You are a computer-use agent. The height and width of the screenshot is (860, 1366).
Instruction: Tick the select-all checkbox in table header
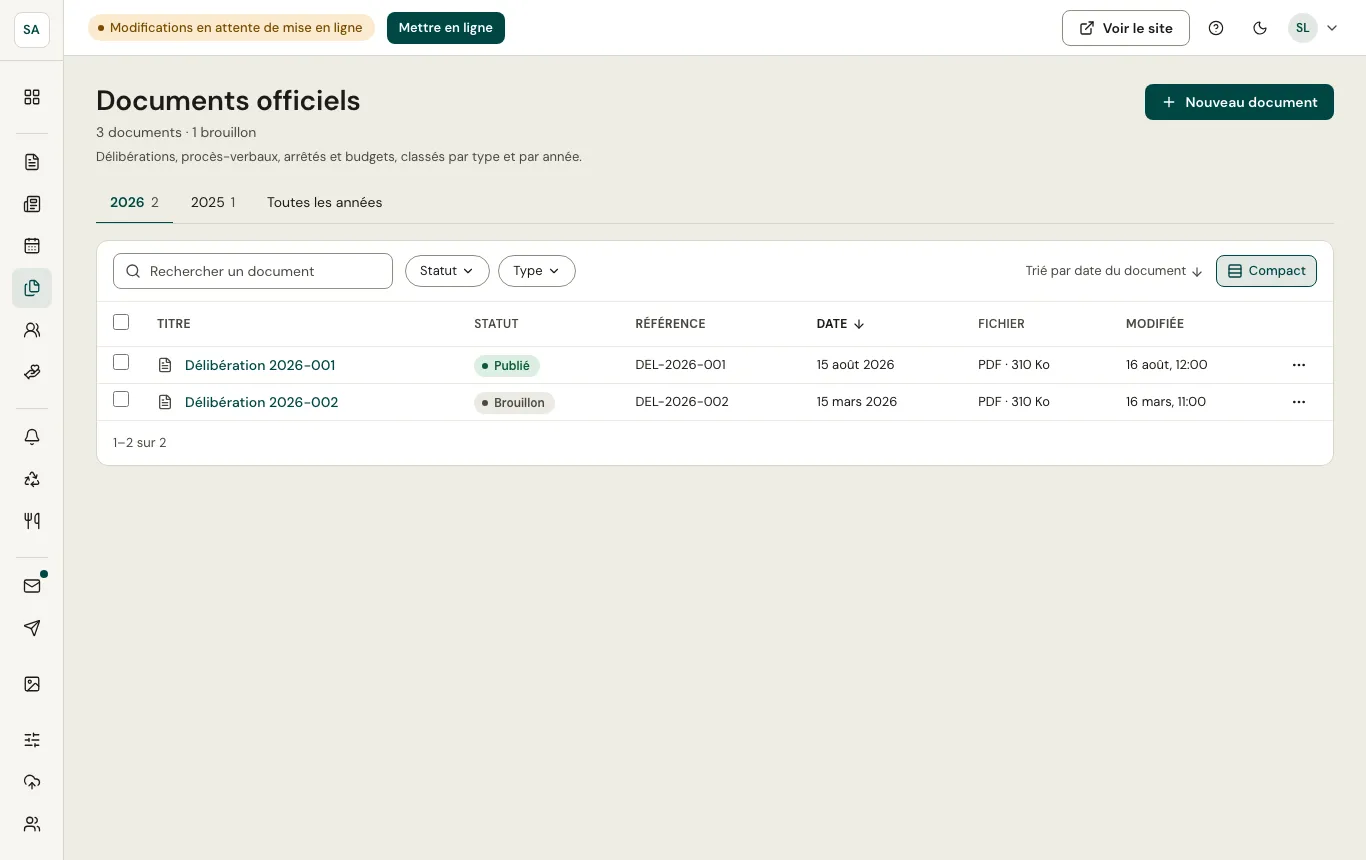click(x=121, y=322)
